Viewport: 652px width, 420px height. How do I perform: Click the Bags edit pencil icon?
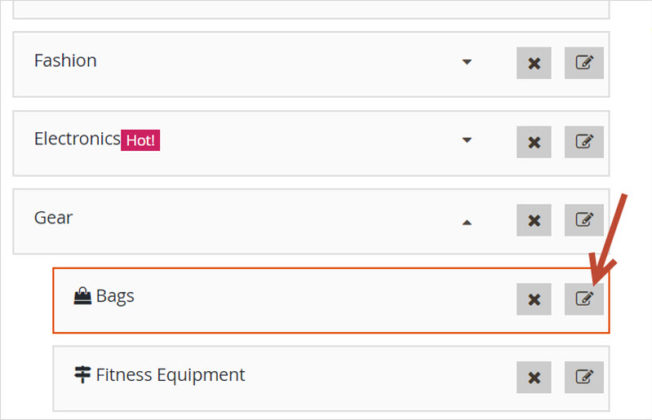point(584,299)
